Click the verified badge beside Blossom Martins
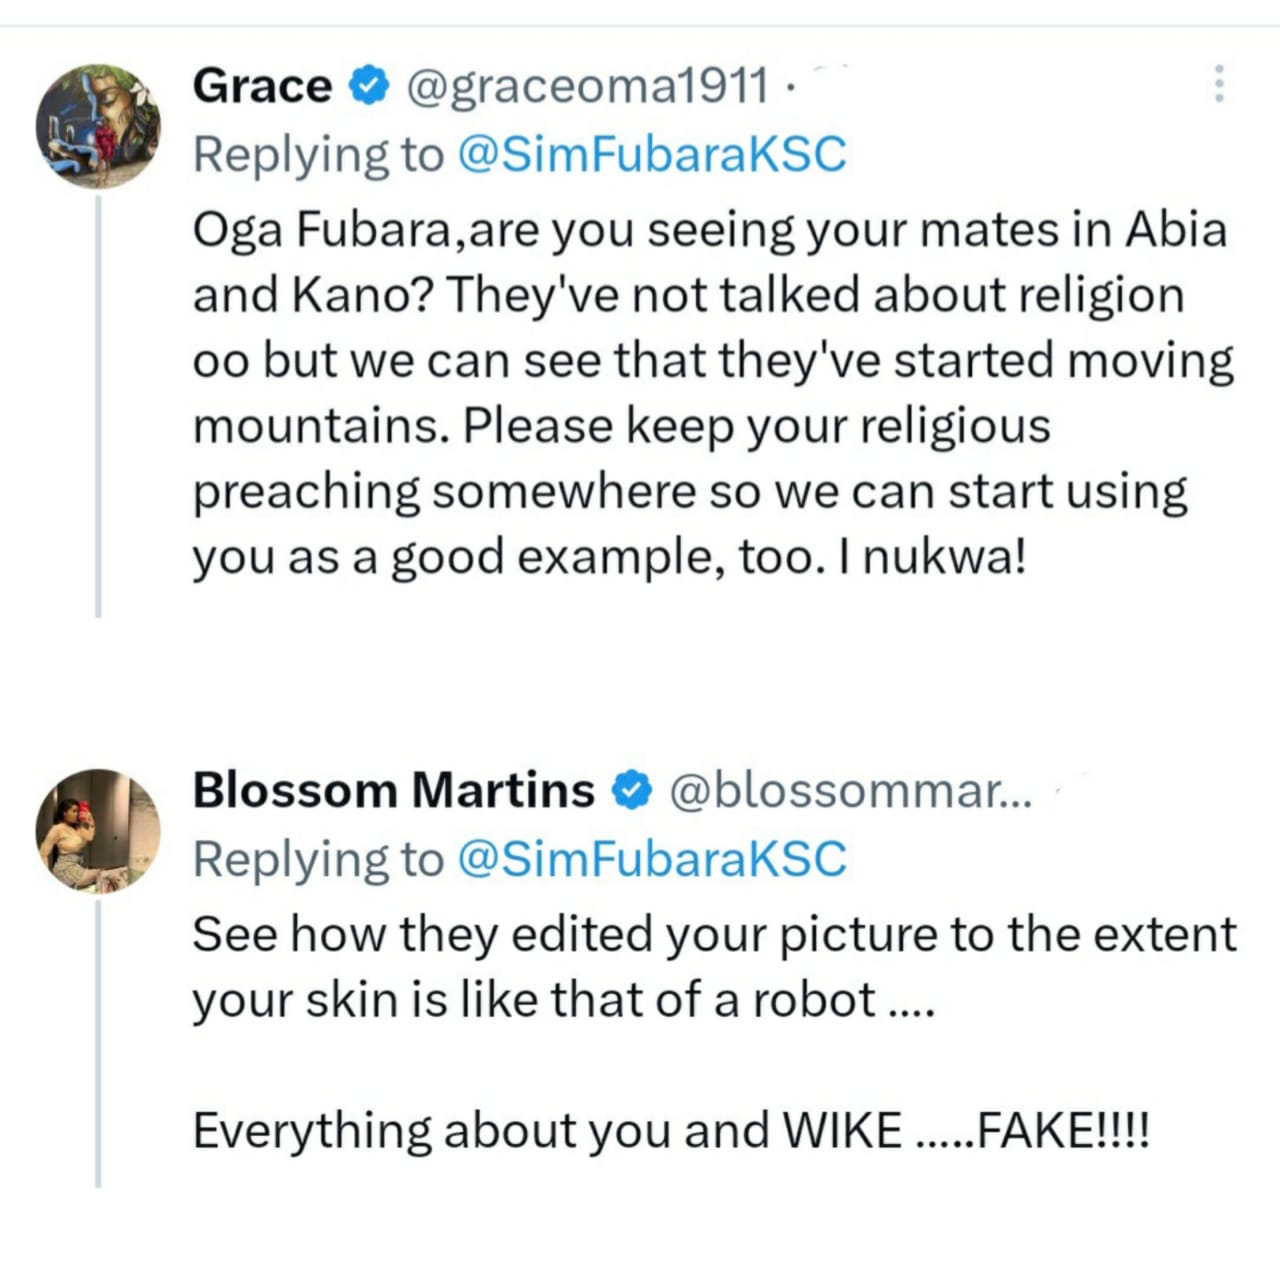 click(x=631, y=790)
